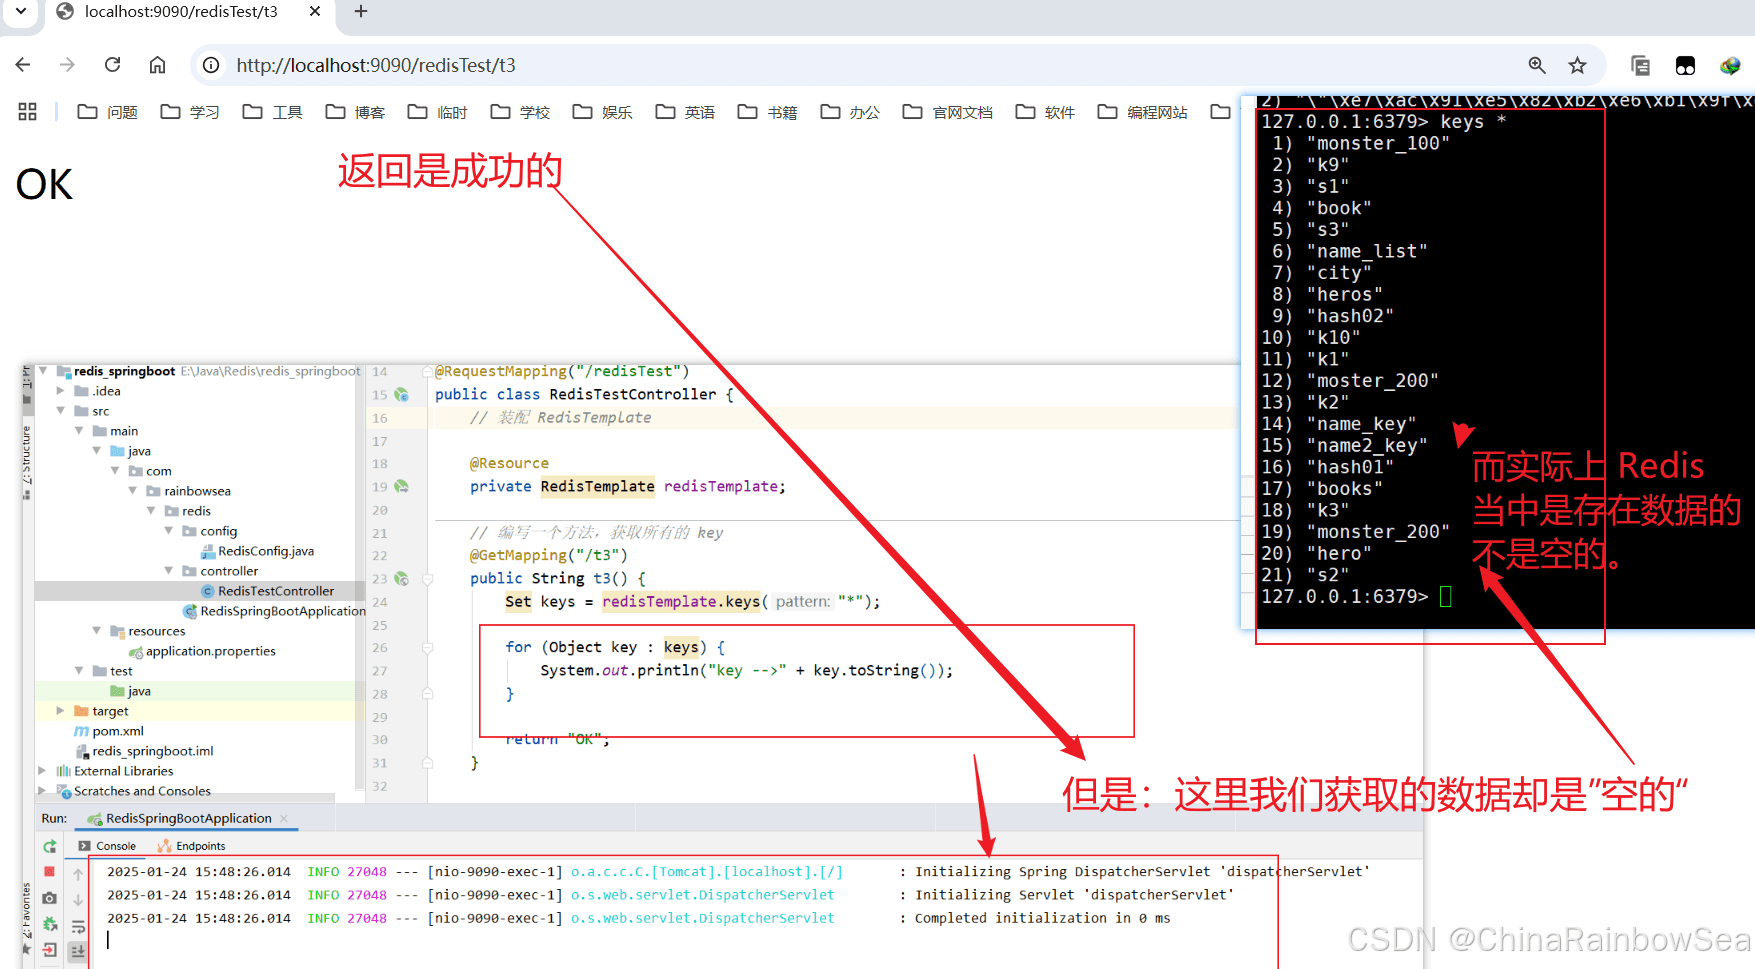Click the Spring bean gutter icon on line 15
The width and height of the screenshot is (1755, 969).
click(x=401, y=395)
